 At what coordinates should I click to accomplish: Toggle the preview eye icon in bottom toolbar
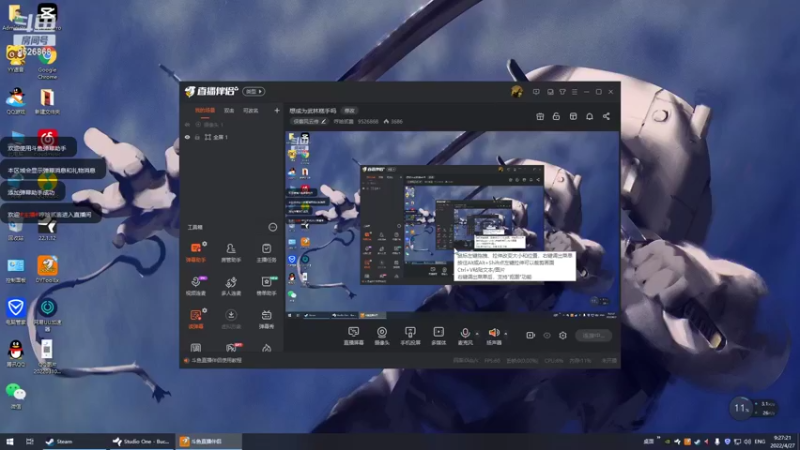point(547,335)
